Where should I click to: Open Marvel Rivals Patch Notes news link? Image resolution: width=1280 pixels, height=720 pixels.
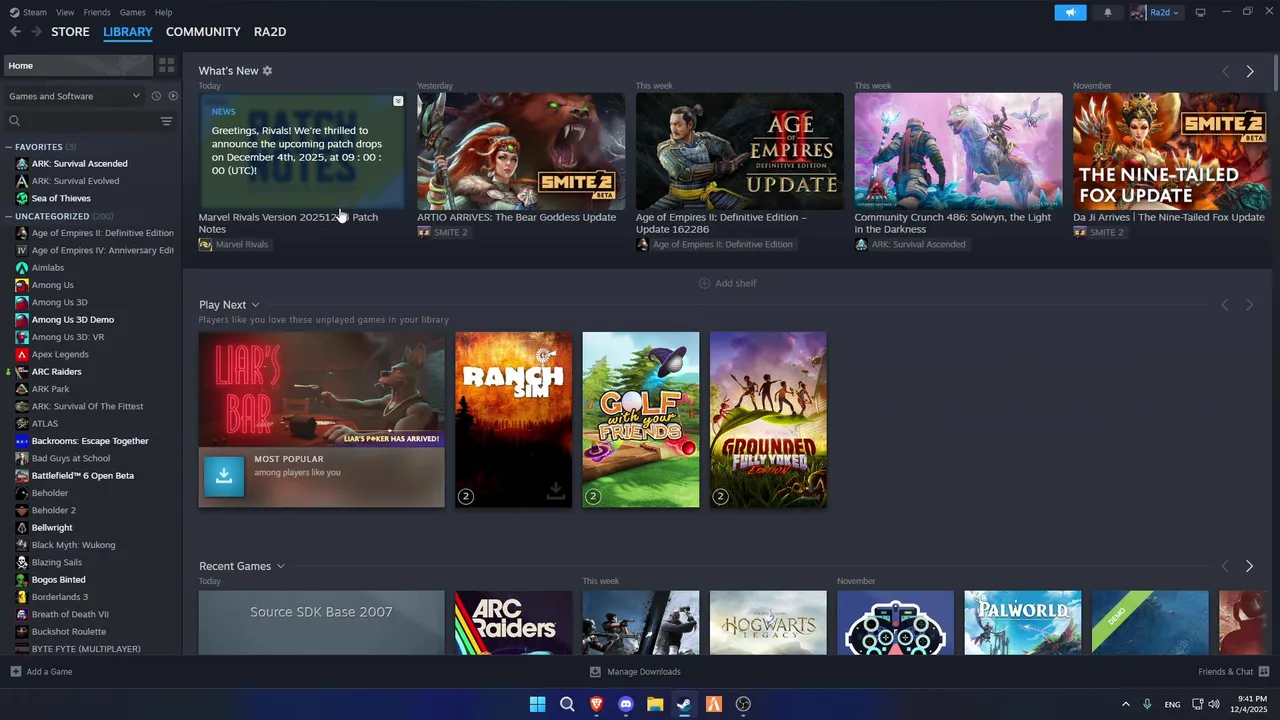pyautogui.click(x=288, y=223)
